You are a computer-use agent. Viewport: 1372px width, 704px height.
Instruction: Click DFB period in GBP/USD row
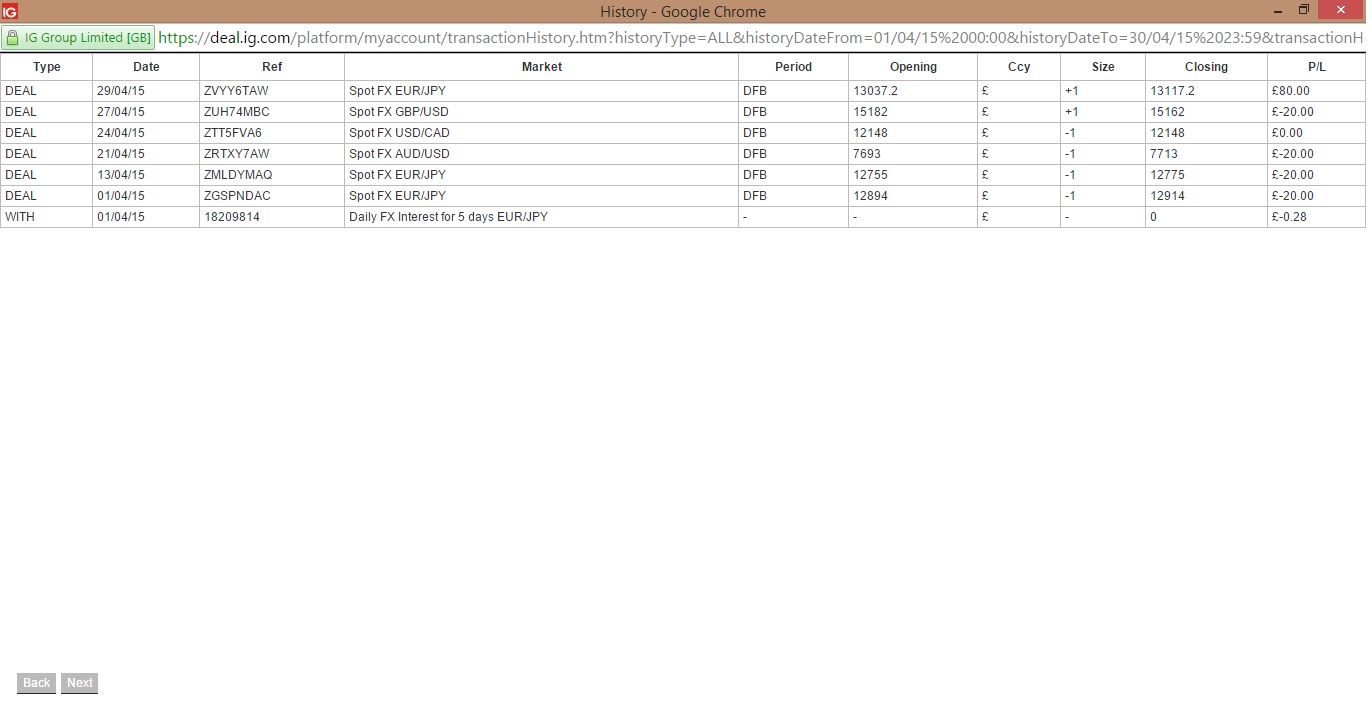click(x=755, y=112)
